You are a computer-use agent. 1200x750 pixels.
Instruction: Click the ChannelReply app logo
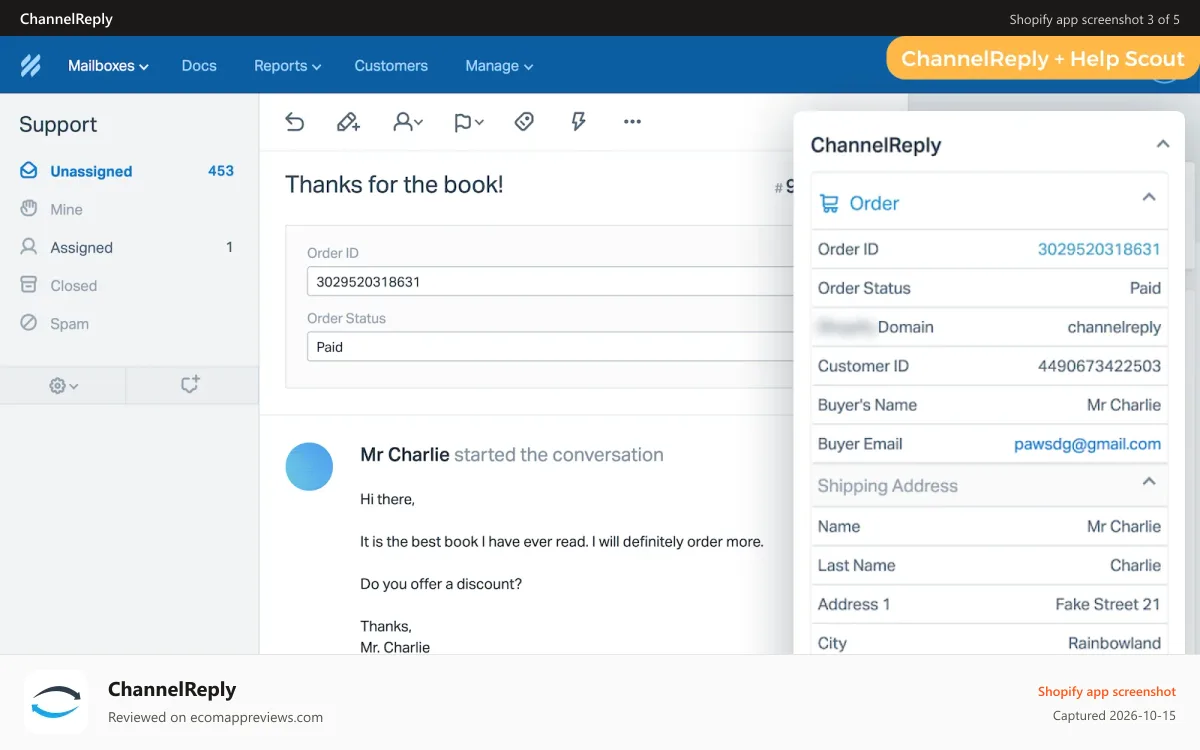(x=56, y=702)
